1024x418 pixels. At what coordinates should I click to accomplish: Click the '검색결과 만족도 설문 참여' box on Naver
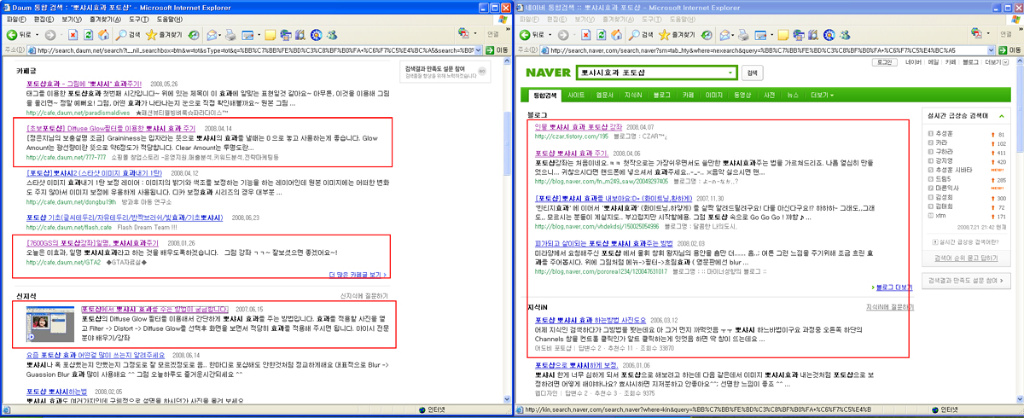coord(965,280)
